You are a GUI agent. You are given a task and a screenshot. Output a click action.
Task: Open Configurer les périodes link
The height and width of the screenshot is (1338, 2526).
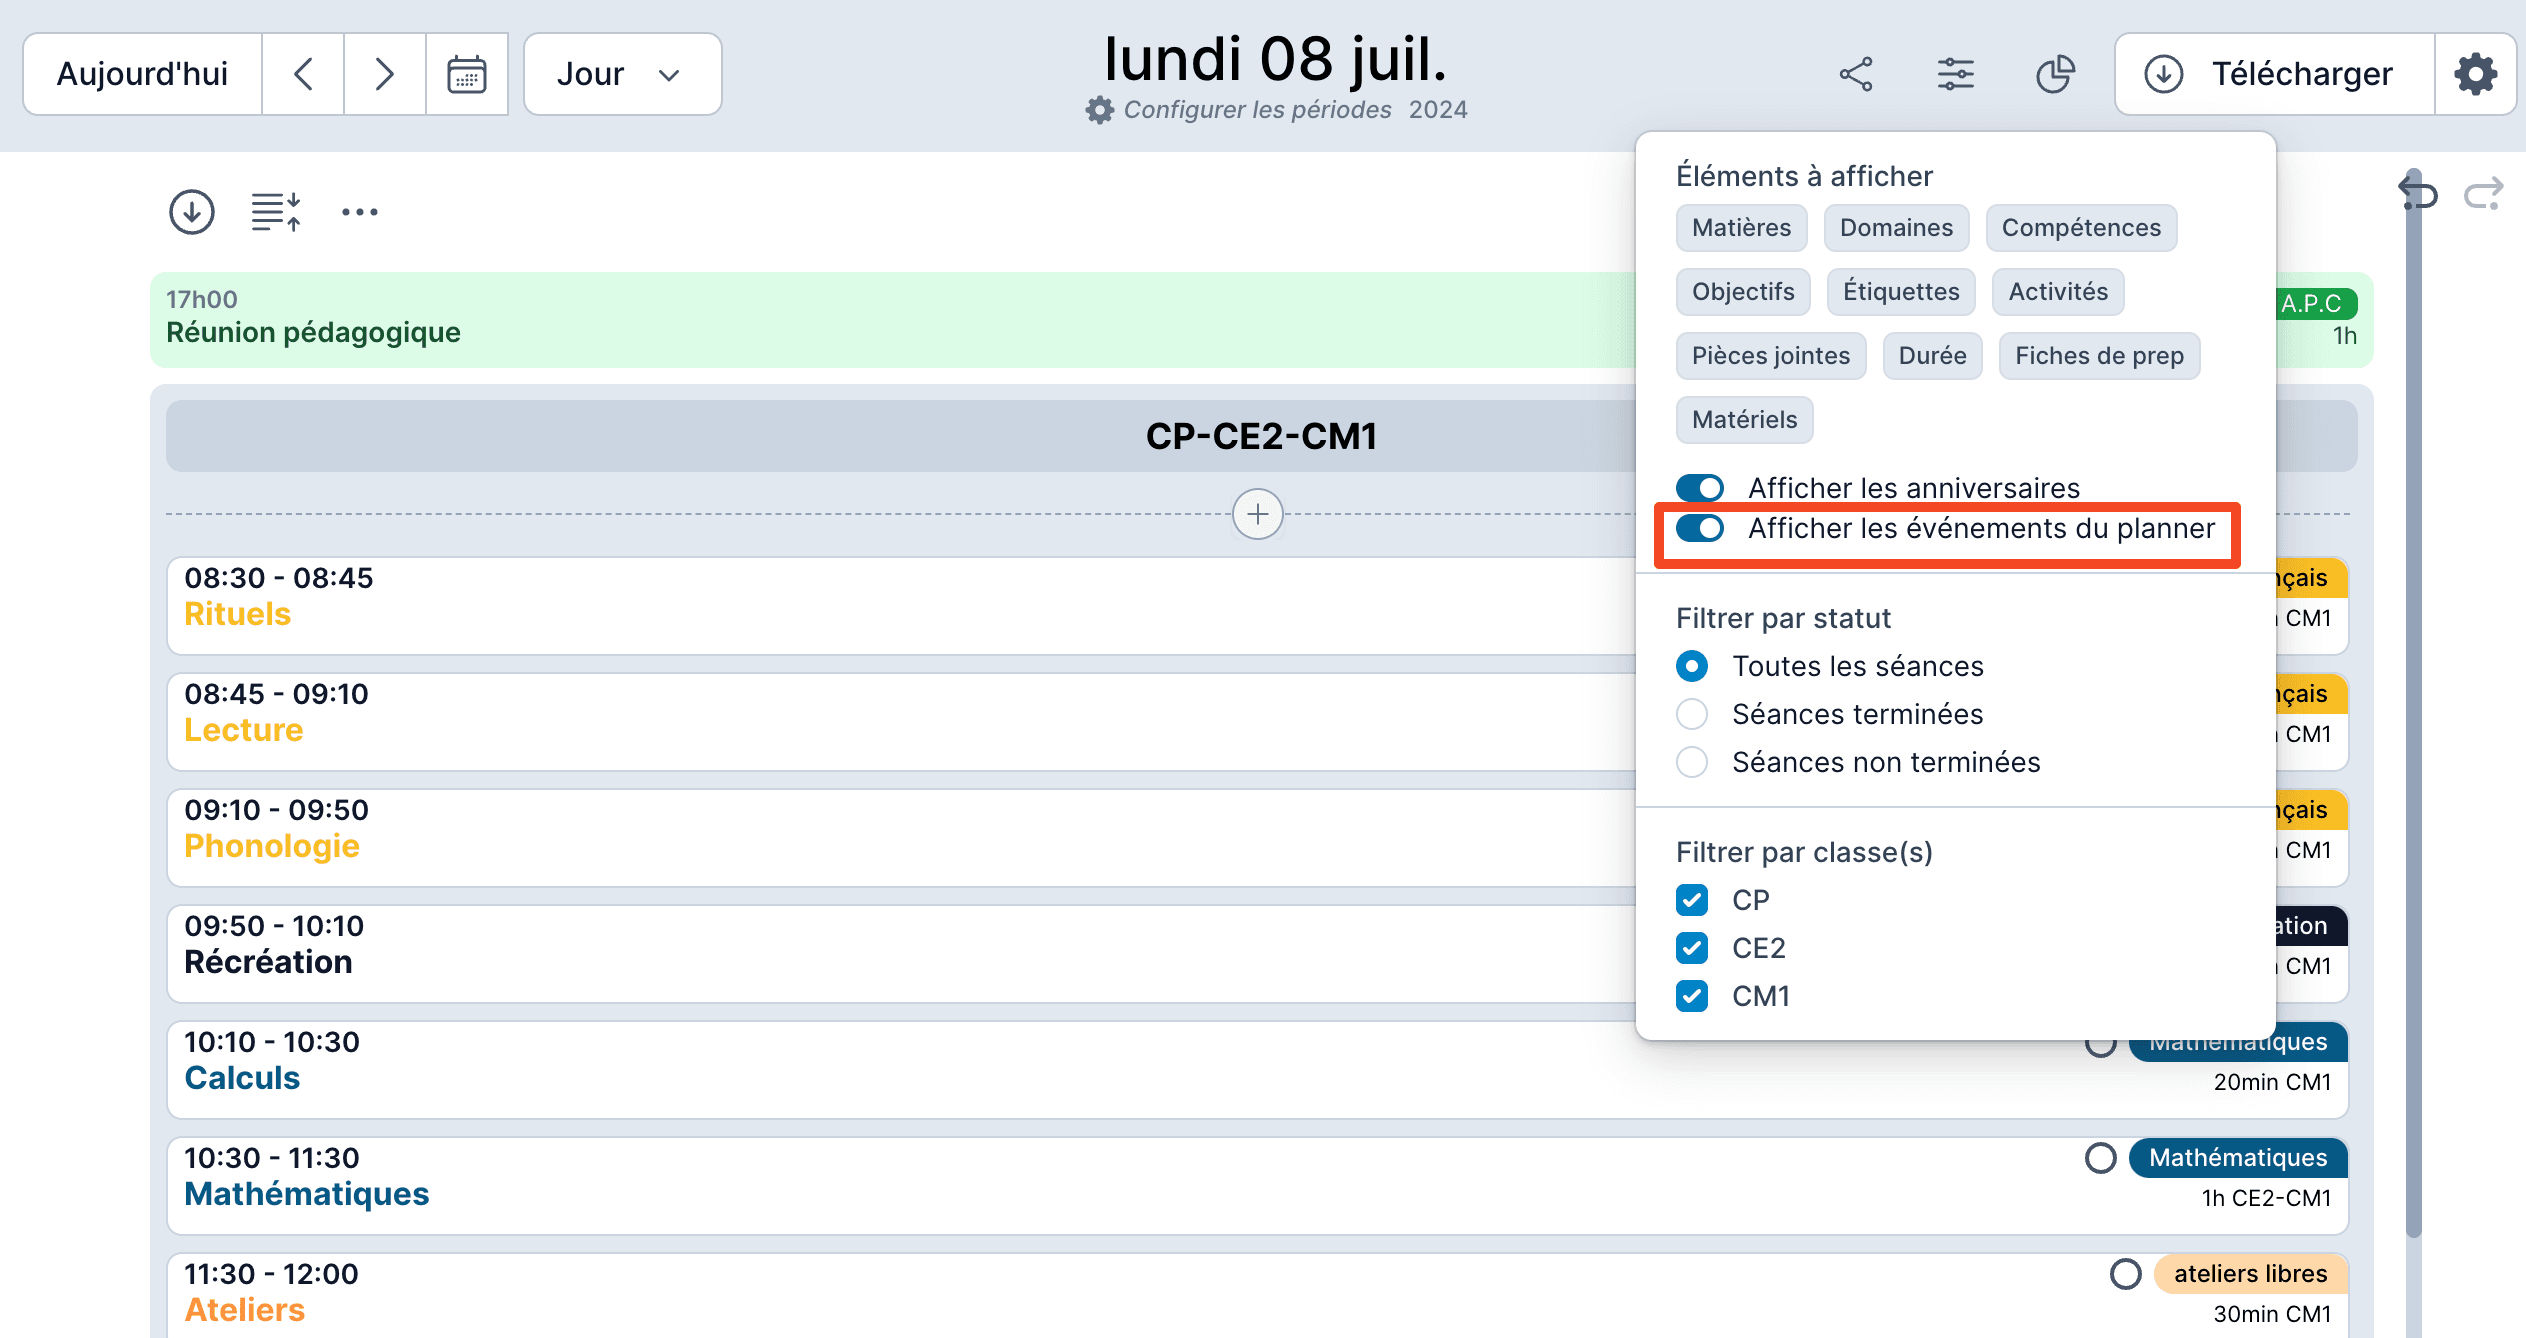(x=1257, y=110)
